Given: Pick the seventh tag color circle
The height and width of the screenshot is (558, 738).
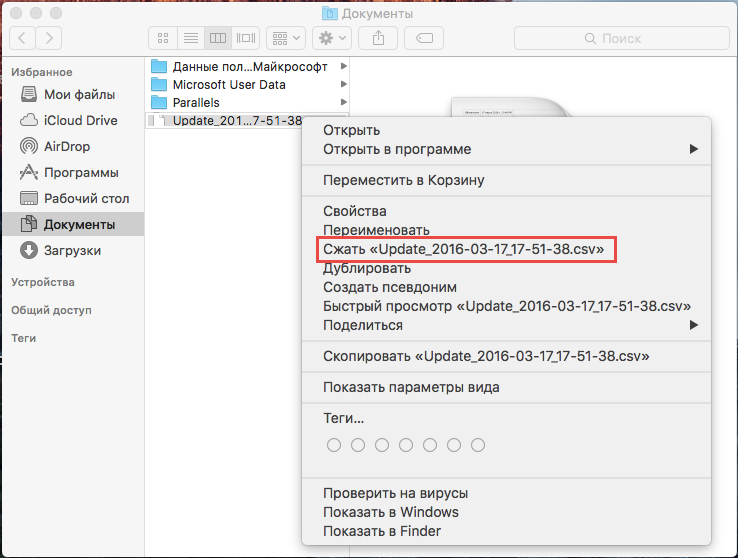Looking at the screenshot, I should [x=478, y=445].
